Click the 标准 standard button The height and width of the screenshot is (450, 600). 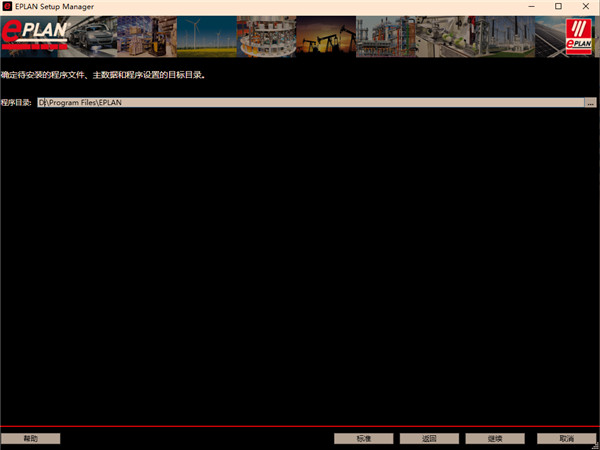click(x=364, y=439)
